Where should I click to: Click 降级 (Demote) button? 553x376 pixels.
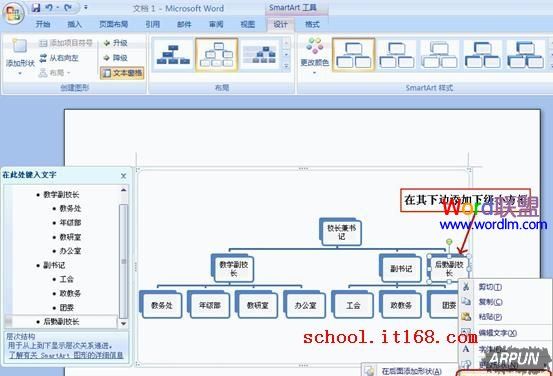(x=115, y=58)
